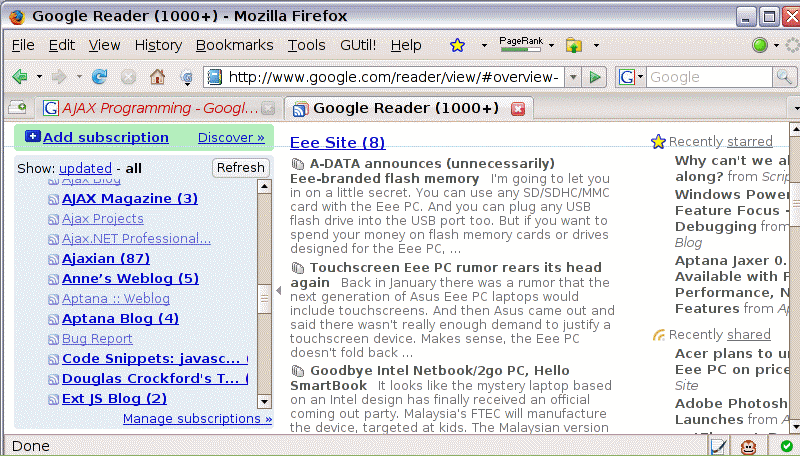
Task: Open the Add subscription link
Action: tap(106, 137)
